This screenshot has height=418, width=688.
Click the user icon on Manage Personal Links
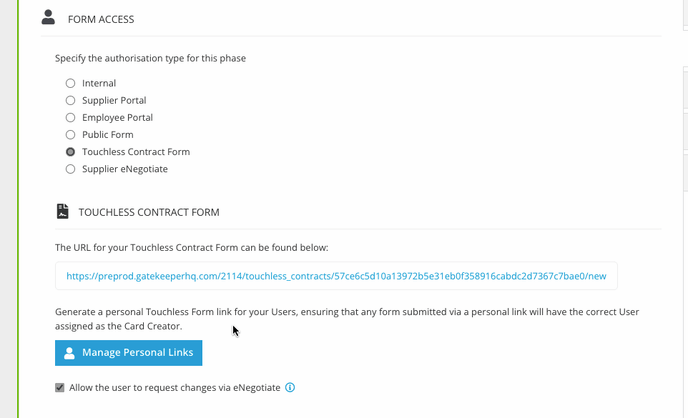tap(69, 353)
